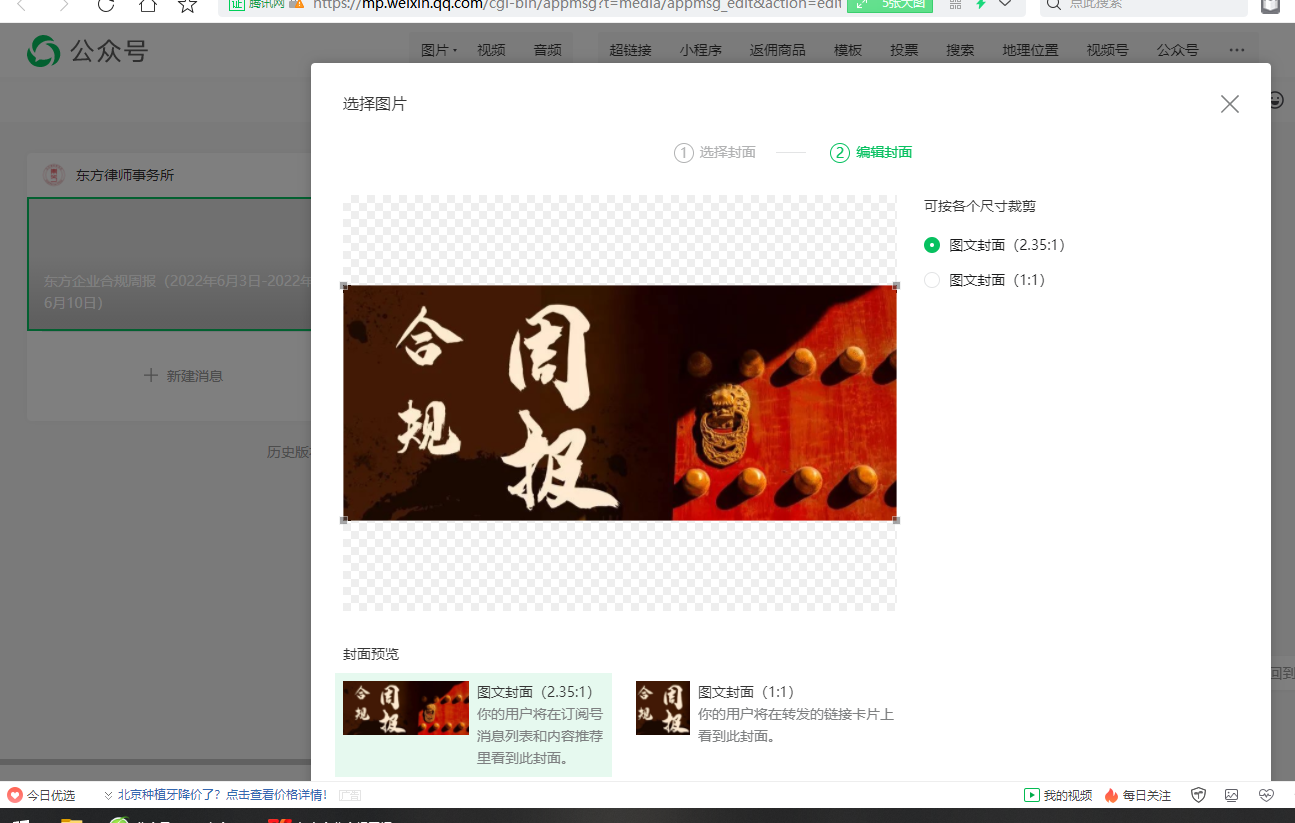Image resolution: width=1295 pixels, height=823 pixels.
Task: Click the lightning speed-mode icon
Action: tap(981, 4)
